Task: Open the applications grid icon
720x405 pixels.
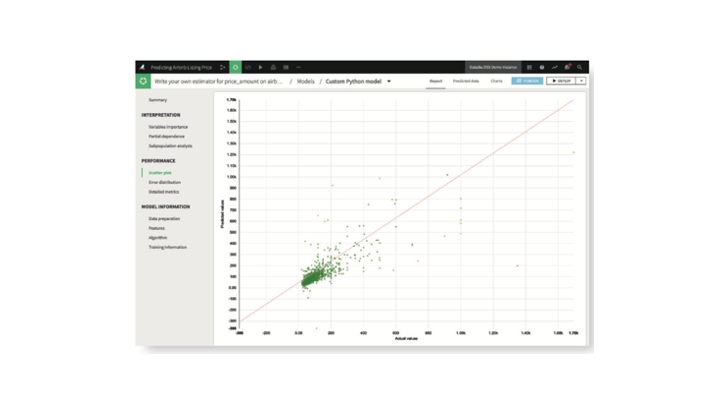Action: click(x=529, y=67)
